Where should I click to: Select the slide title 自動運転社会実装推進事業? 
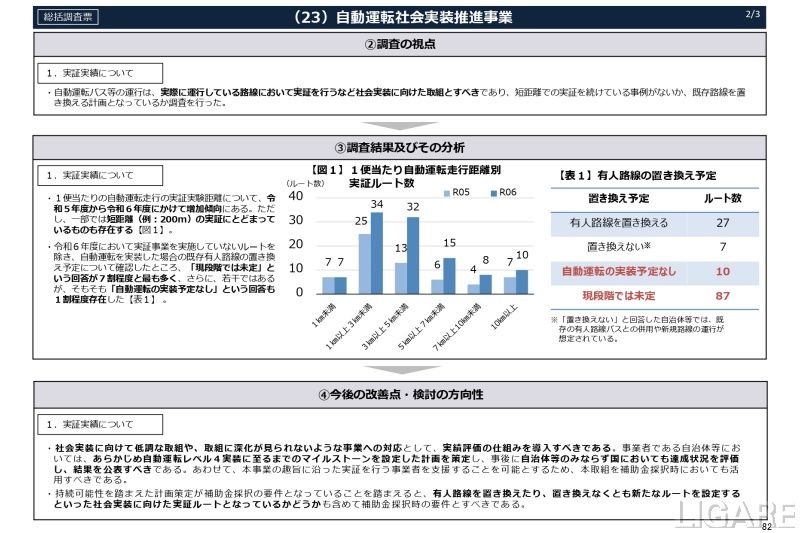[398, 17]
